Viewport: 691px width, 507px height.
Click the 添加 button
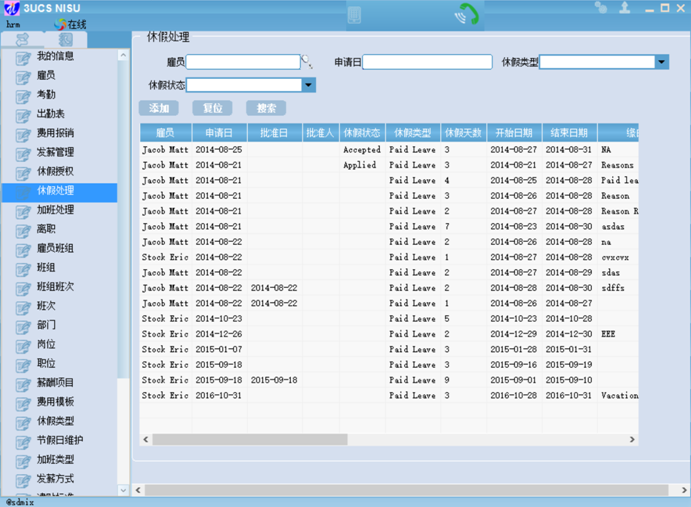click(159, 108)
